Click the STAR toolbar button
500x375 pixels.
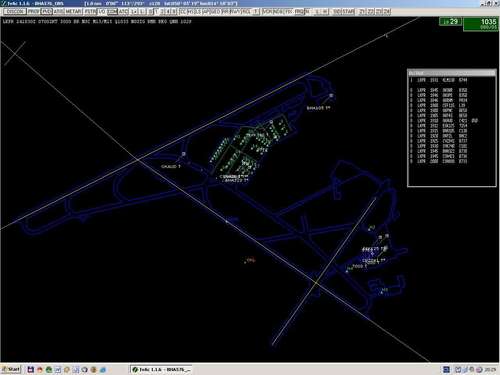pos(349,11)
